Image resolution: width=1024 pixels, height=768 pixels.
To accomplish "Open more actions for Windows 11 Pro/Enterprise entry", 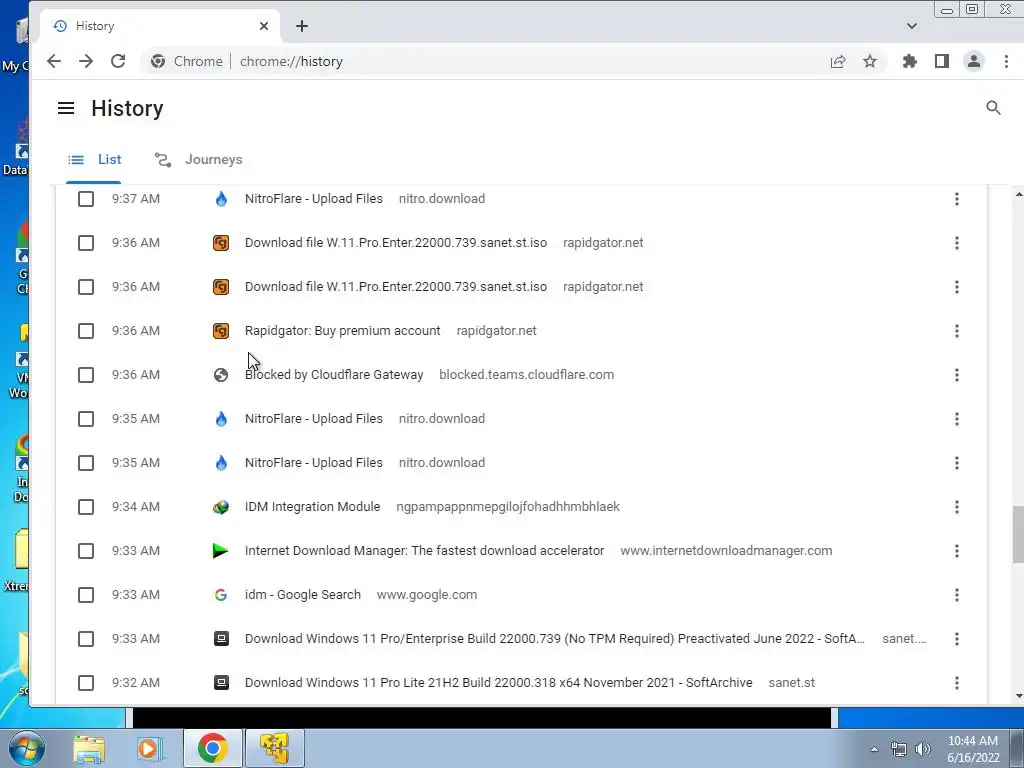I will [x=957, y=639].
